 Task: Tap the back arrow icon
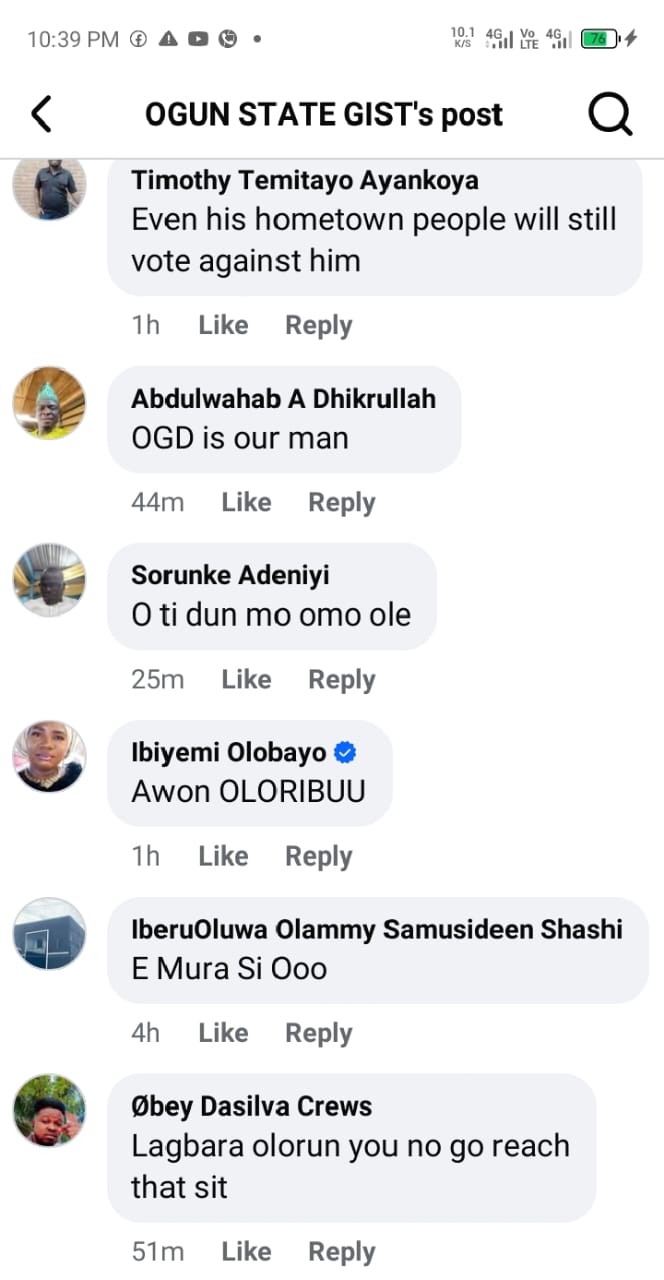(41, 114)
